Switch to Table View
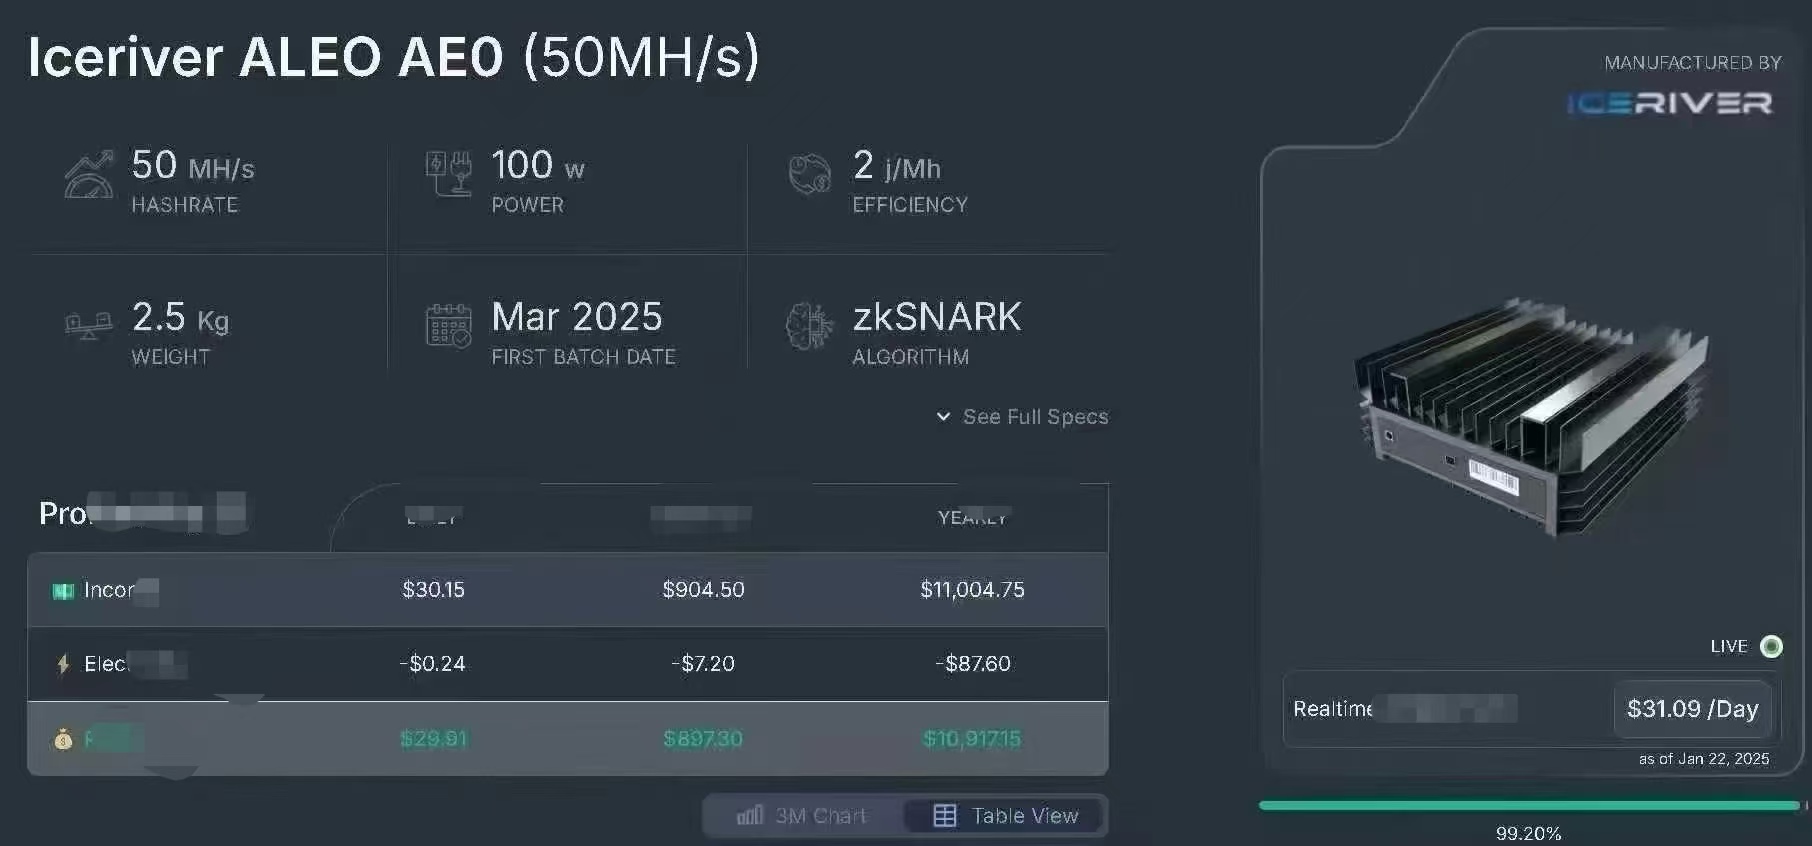The height and width of the screenshot is (846, 1812). pos(1005,816)
